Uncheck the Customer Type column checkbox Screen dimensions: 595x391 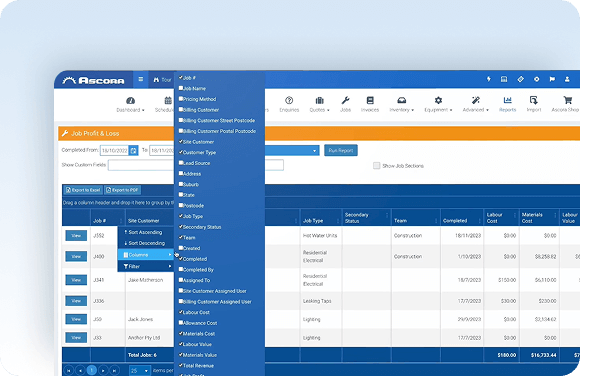pos(181,152)
